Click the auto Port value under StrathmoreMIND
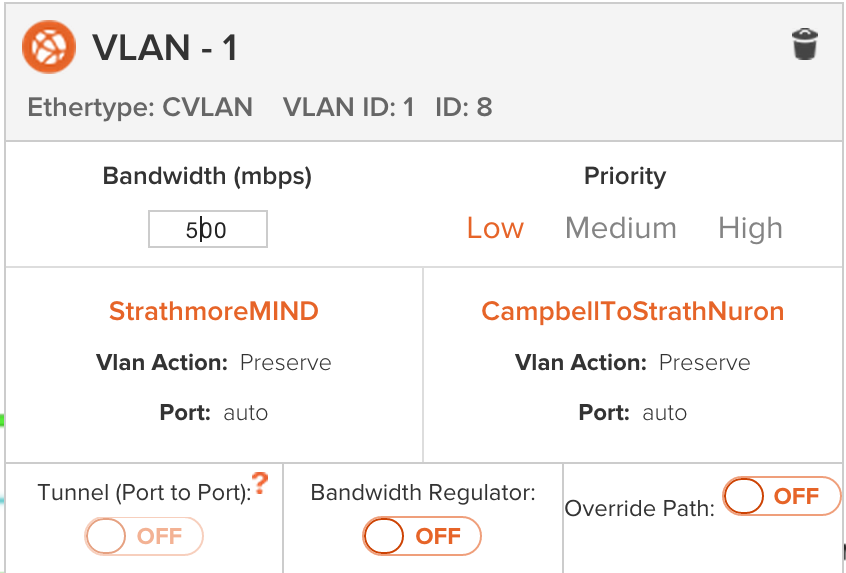 (x=245, y=412)
